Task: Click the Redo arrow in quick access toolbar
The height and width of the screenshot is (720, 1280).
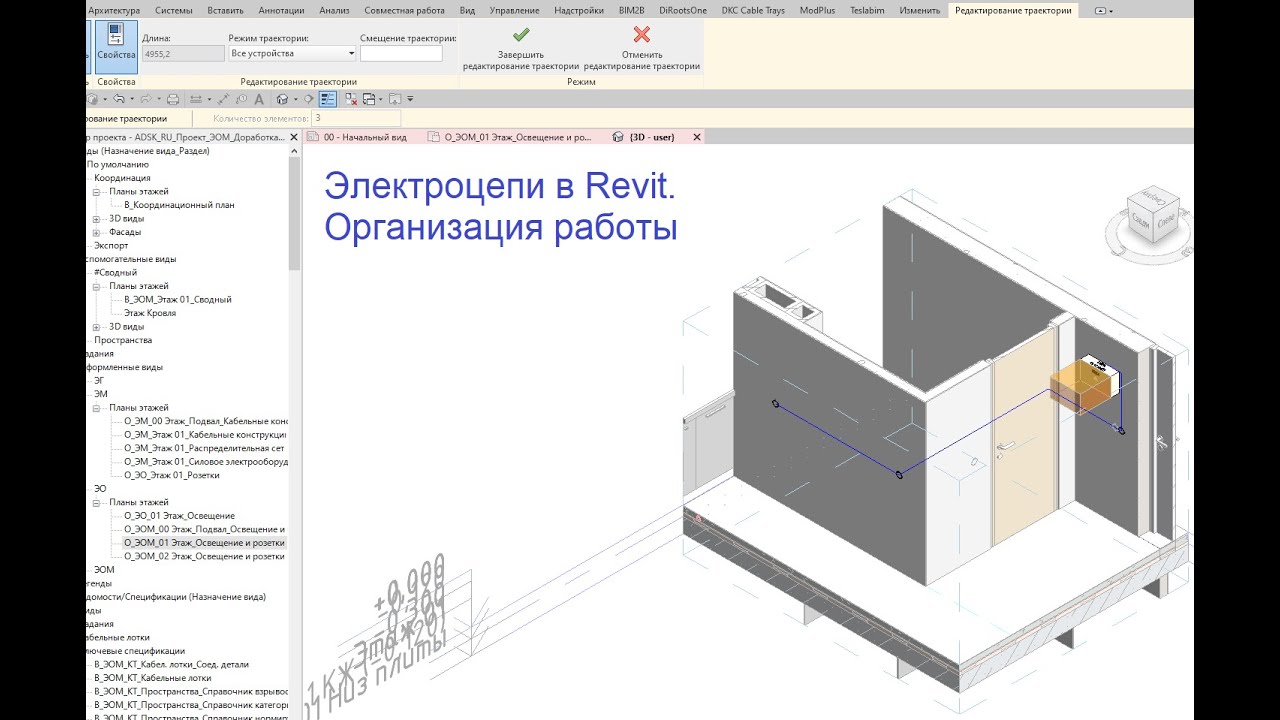Action: pyautogui.click(x=146, y=99)
